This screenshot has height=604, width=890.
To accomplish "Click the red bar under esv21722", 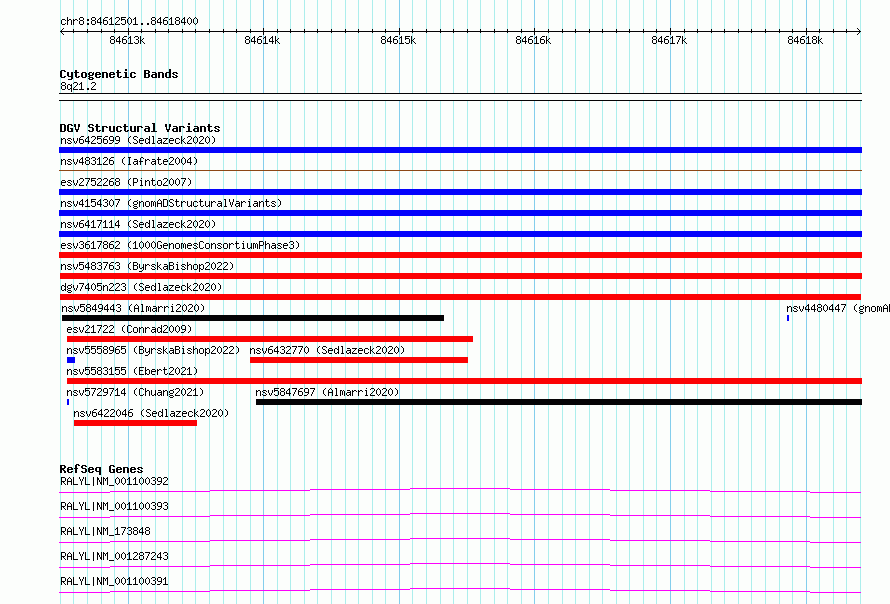I will tap(270, 339).
